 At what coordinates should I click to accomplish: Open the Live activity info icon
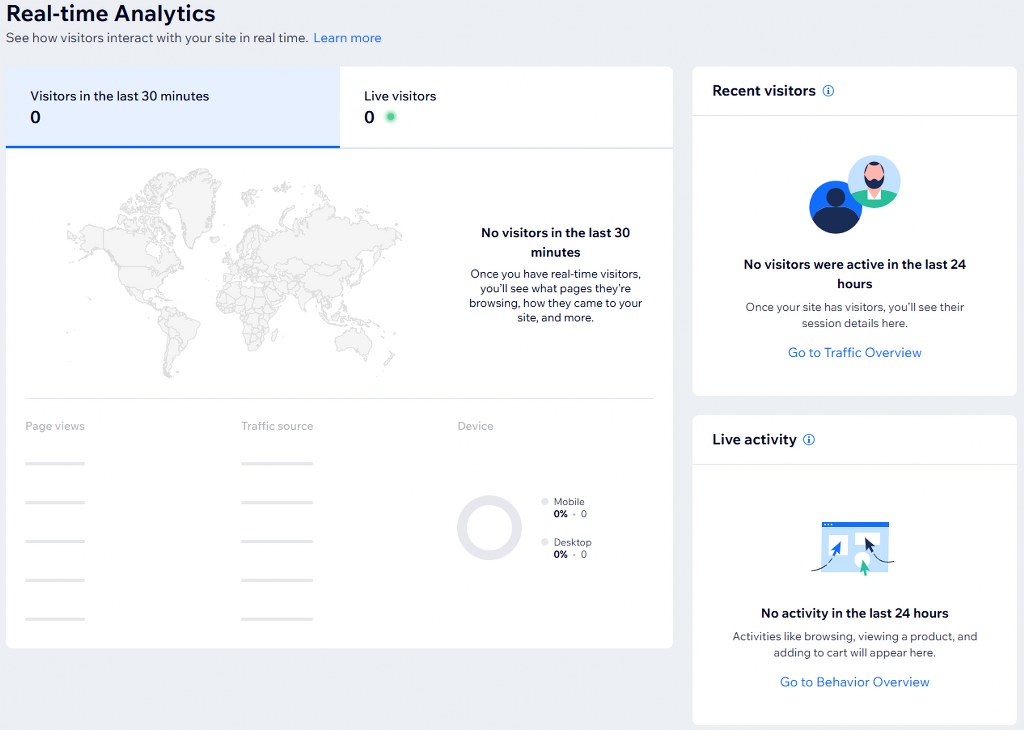(x=808, y=439)
